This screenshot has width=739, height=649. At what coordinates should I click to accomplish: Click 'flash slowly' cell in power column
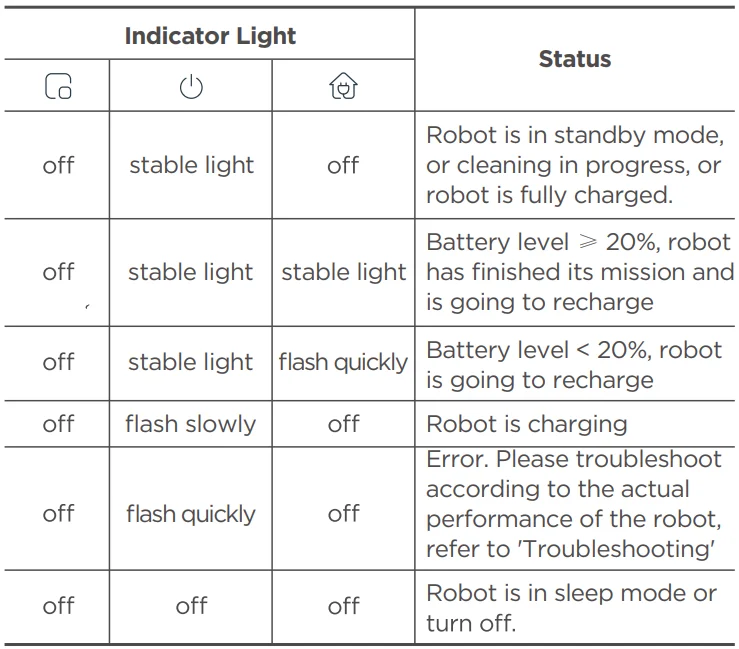click(x=190, y=424)
